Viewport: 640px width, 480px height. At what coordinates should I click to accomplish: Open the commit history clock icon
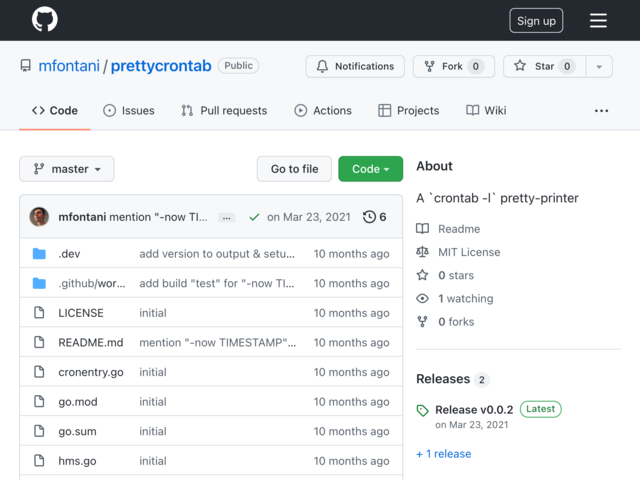coord(369,217)
